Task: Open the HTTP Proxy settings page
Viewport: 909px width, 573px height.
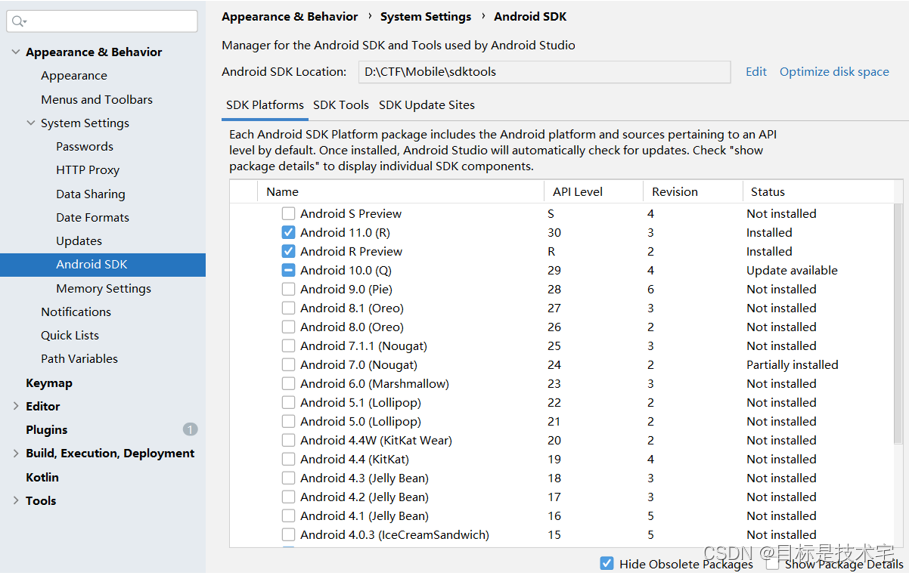Action: tap(87, 170)
